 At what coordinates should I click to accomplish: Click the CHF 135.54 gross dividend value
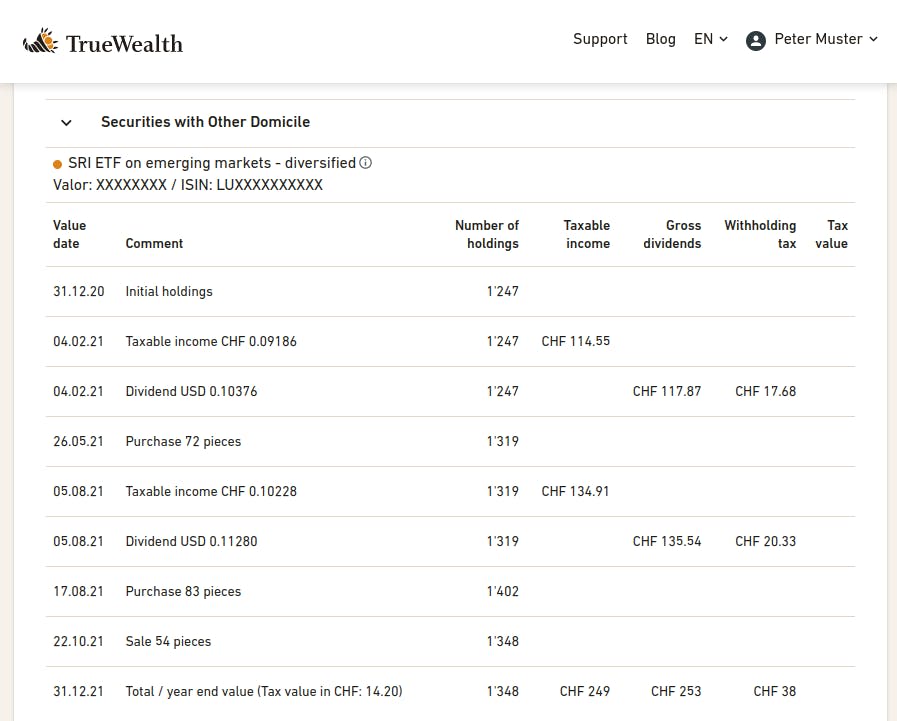tap(667, 541)
